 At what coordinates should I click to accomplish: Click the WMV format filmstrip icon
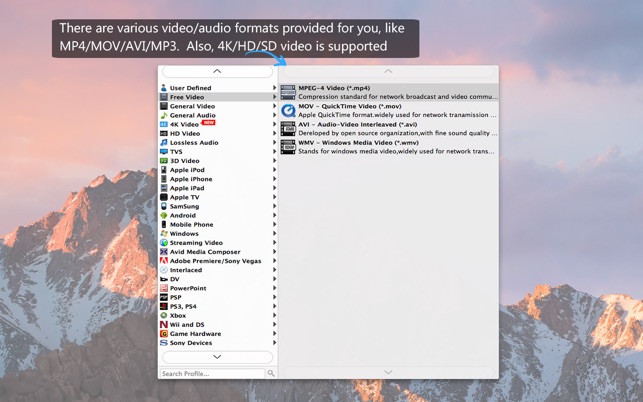click(x=288, y=147)
